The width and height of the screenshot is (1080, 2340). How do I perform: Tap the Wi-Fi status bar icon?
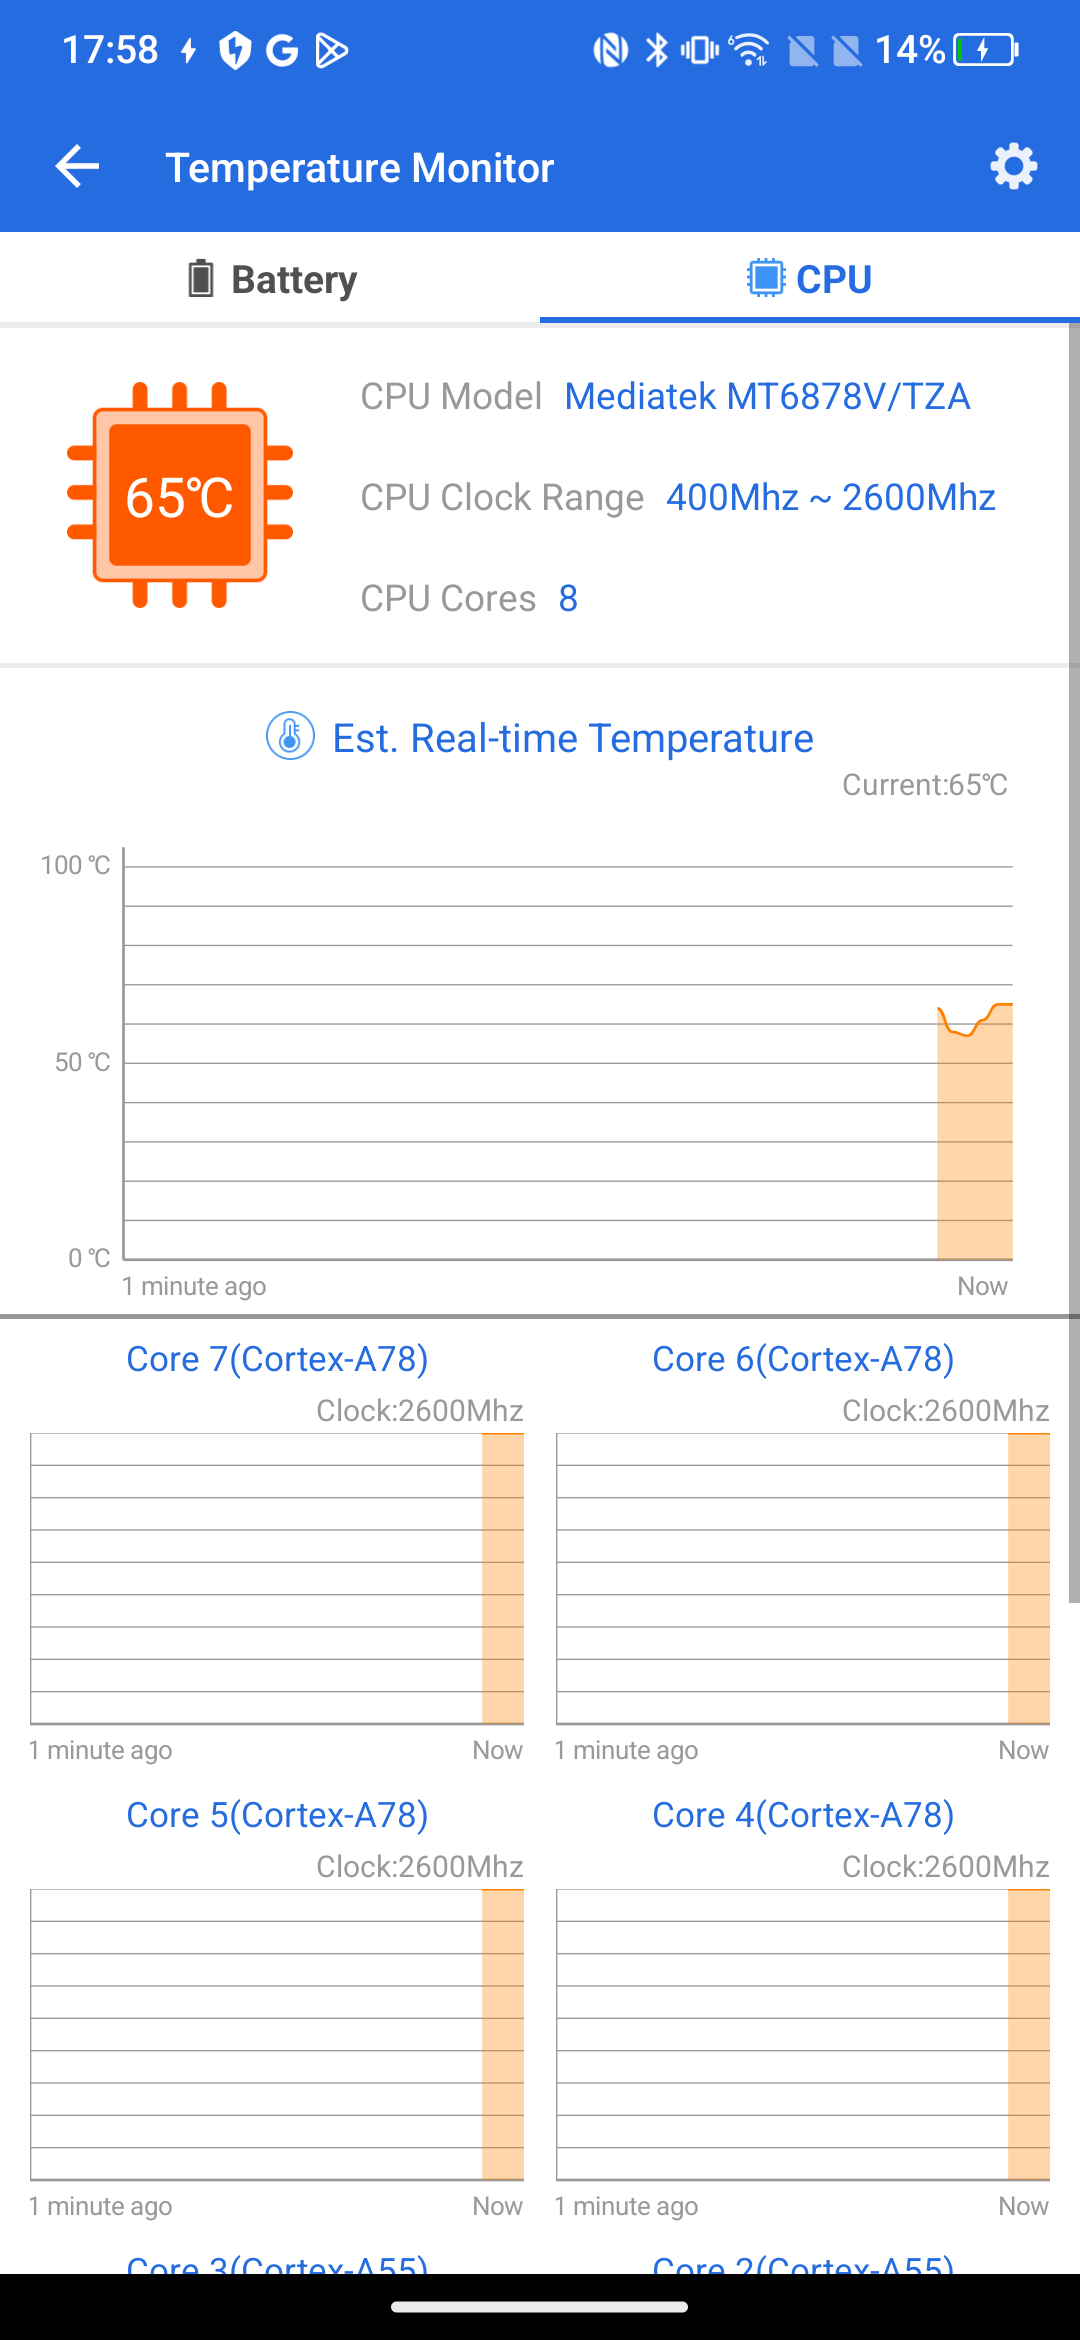click(x=748, y=49)
